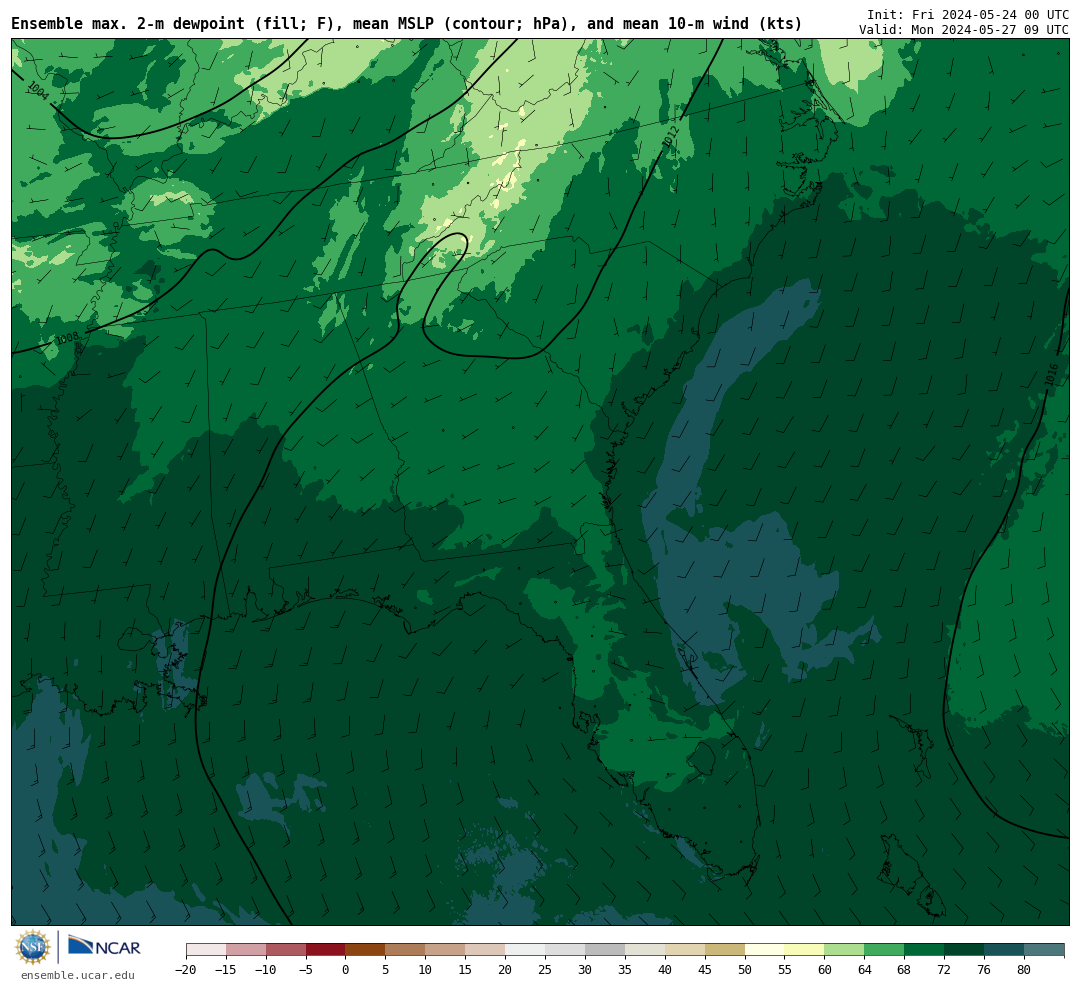Click the 0 colorbar tick label

(346, 970)
